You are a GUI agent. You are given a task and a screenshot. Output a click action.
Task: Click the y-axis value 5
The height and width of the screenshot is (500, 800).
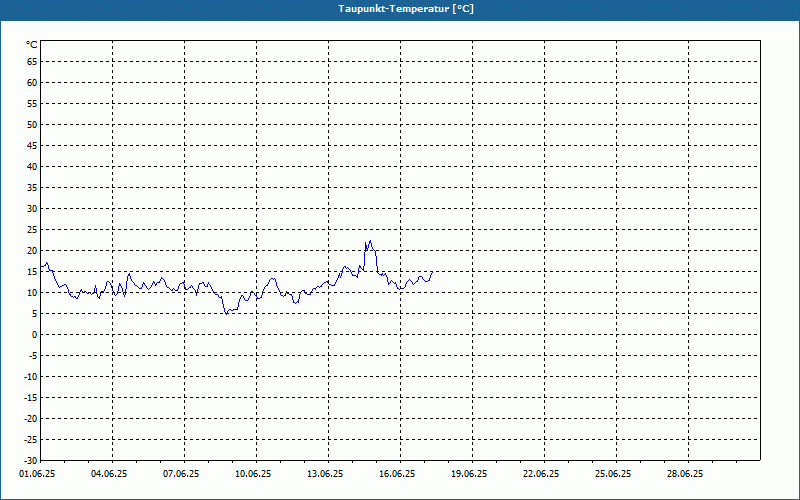point(35,314)
